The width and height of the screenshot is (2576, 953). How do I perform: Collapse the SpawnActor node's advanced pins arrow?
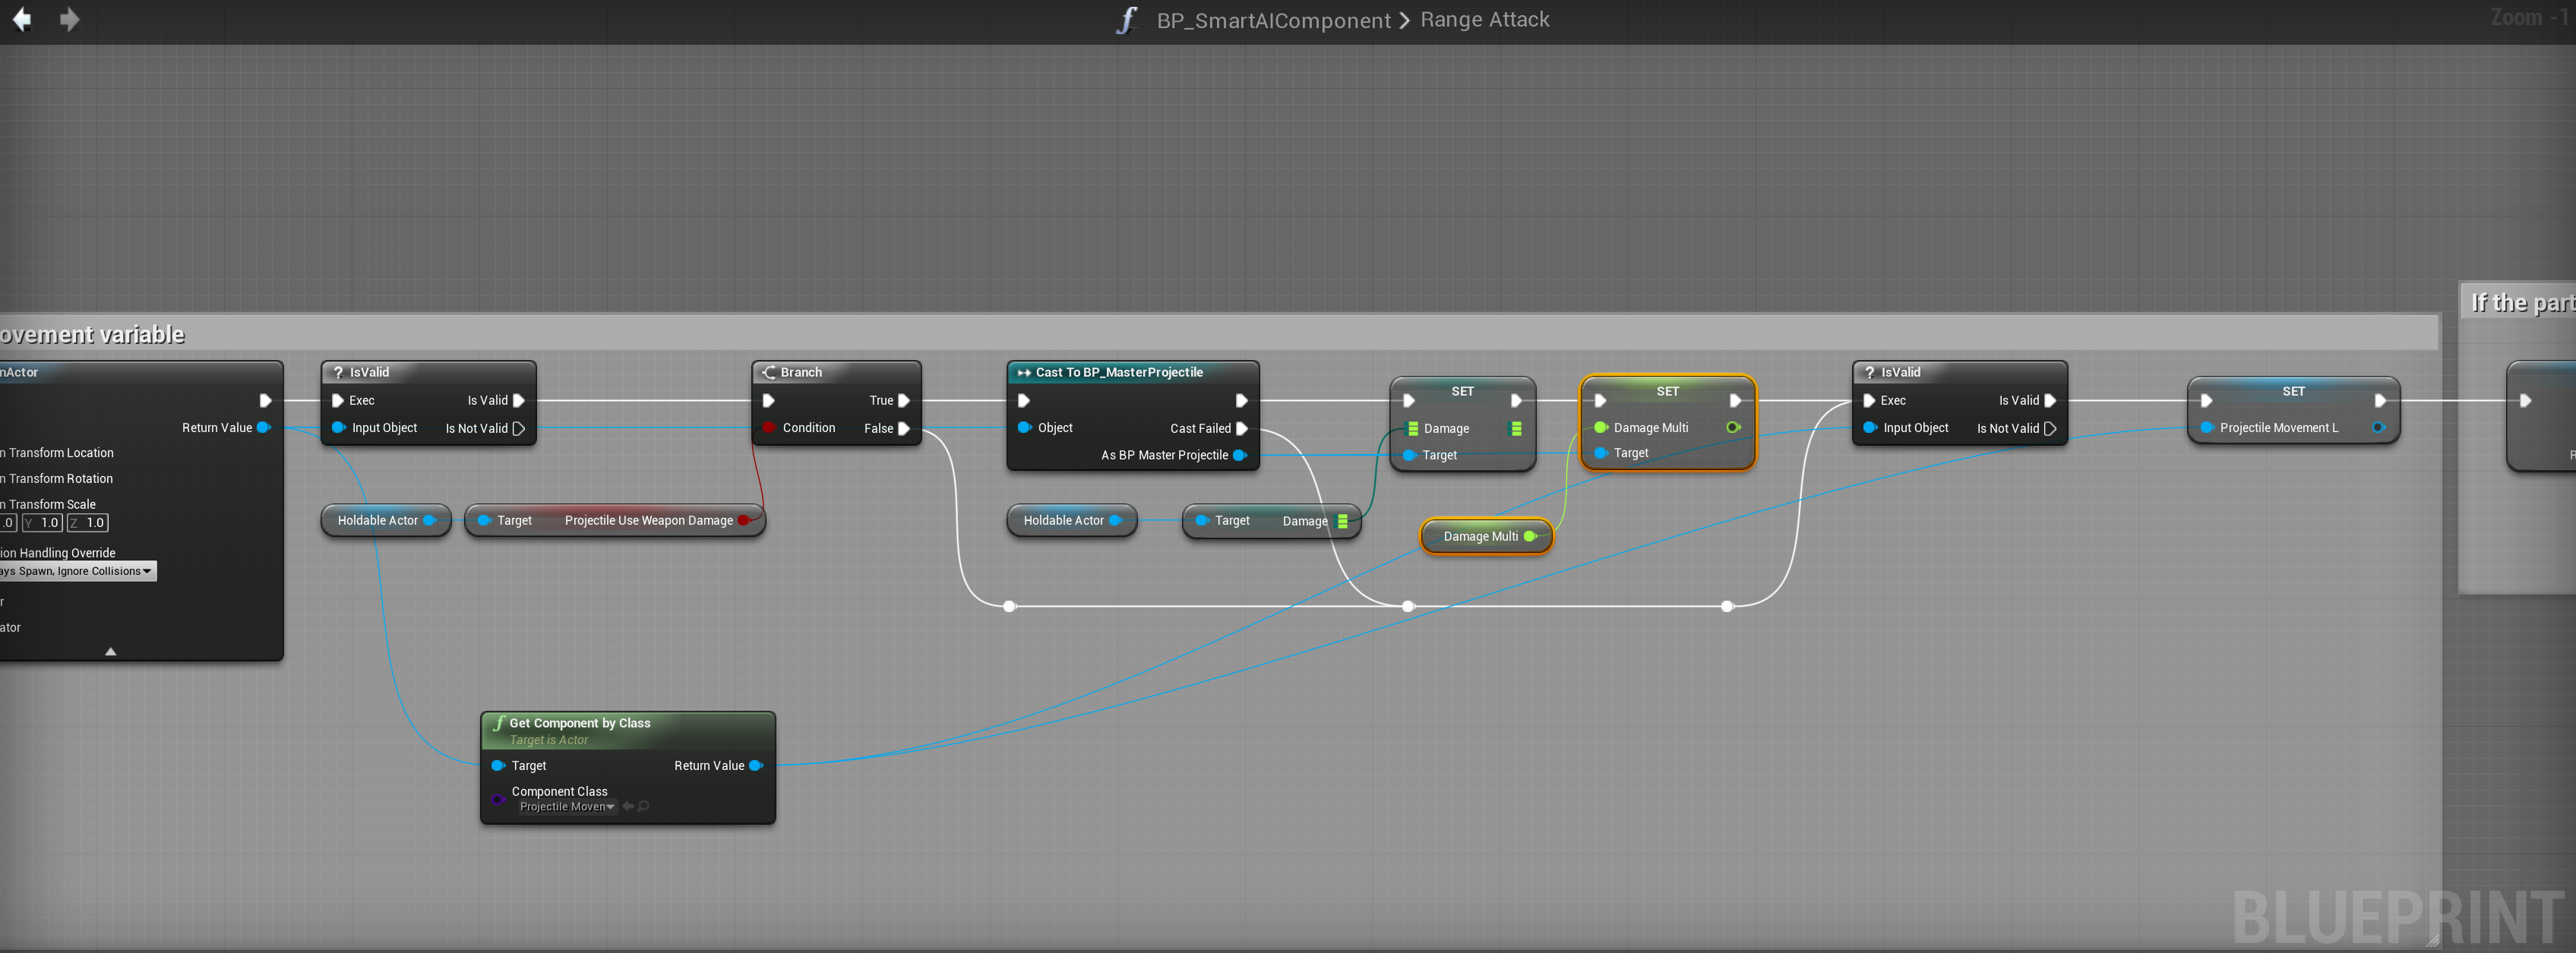pos(110,651)
